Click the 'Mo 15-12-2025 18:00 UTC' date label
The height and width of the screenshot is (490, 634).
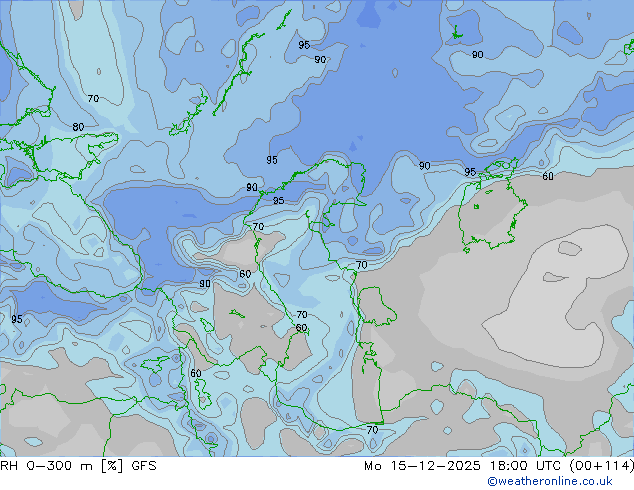463,466
